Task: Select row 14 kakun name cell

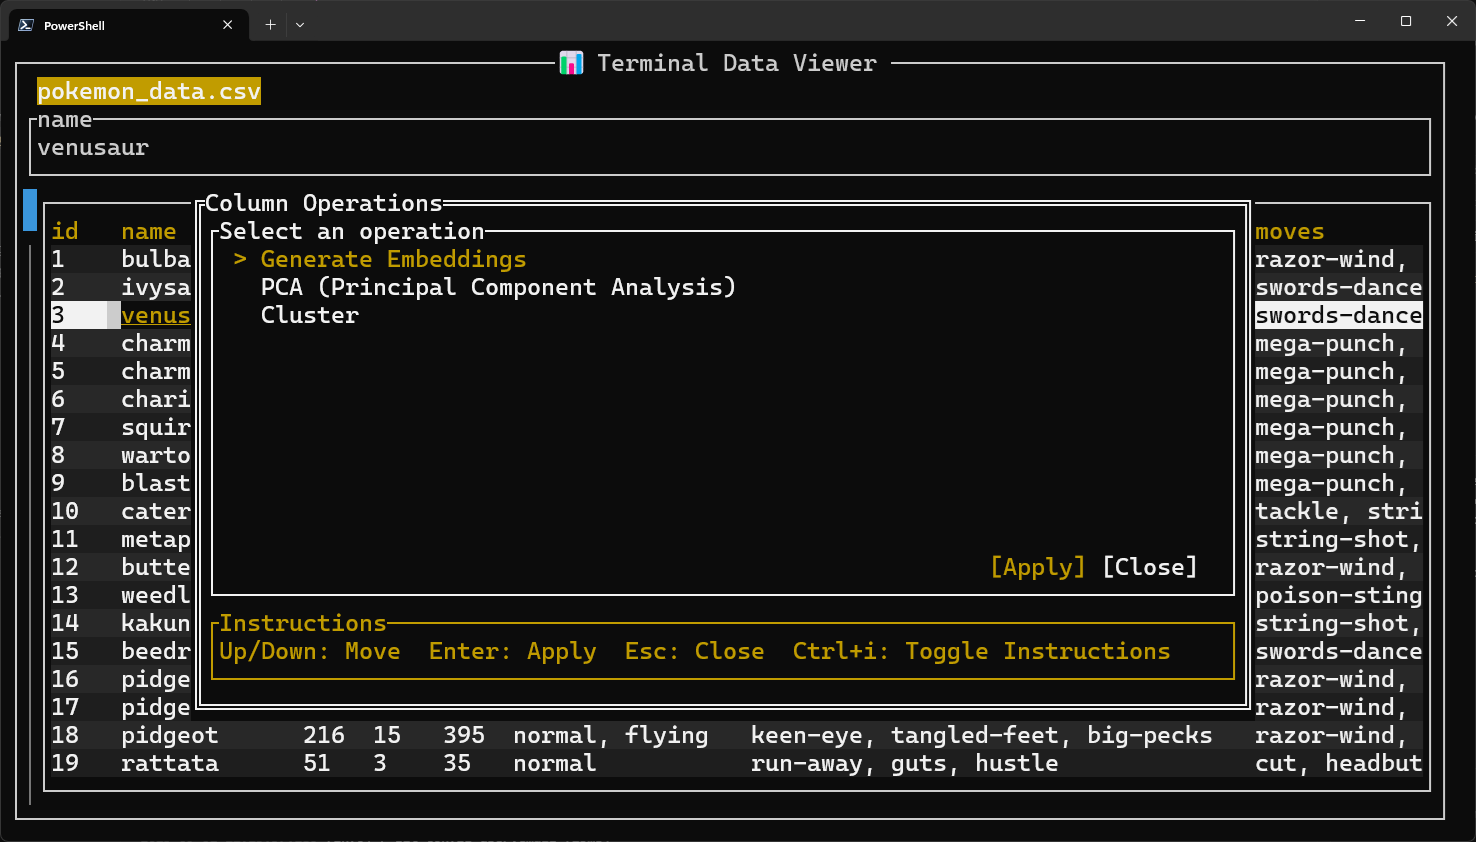Action: 156,623
